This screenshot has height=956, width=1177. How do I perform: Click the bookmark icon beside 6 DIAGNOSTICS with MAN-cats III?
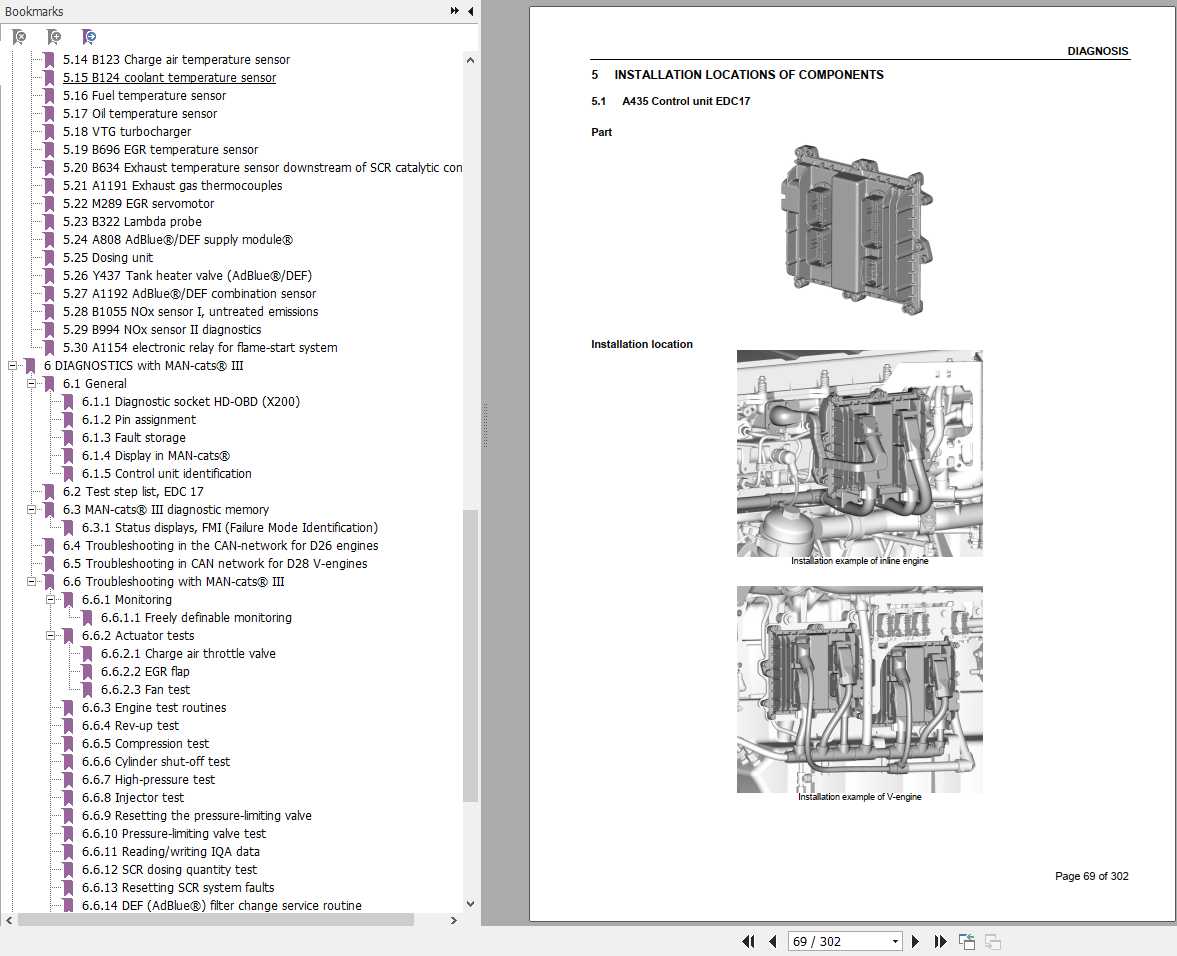(30, 365)
